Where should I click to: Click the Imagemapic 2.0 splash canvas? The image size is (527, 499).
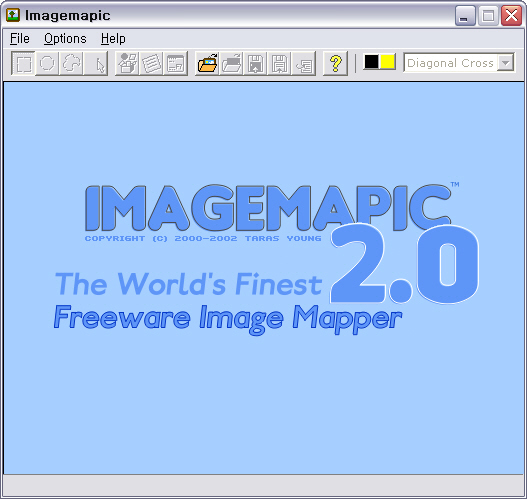(264, 278)
